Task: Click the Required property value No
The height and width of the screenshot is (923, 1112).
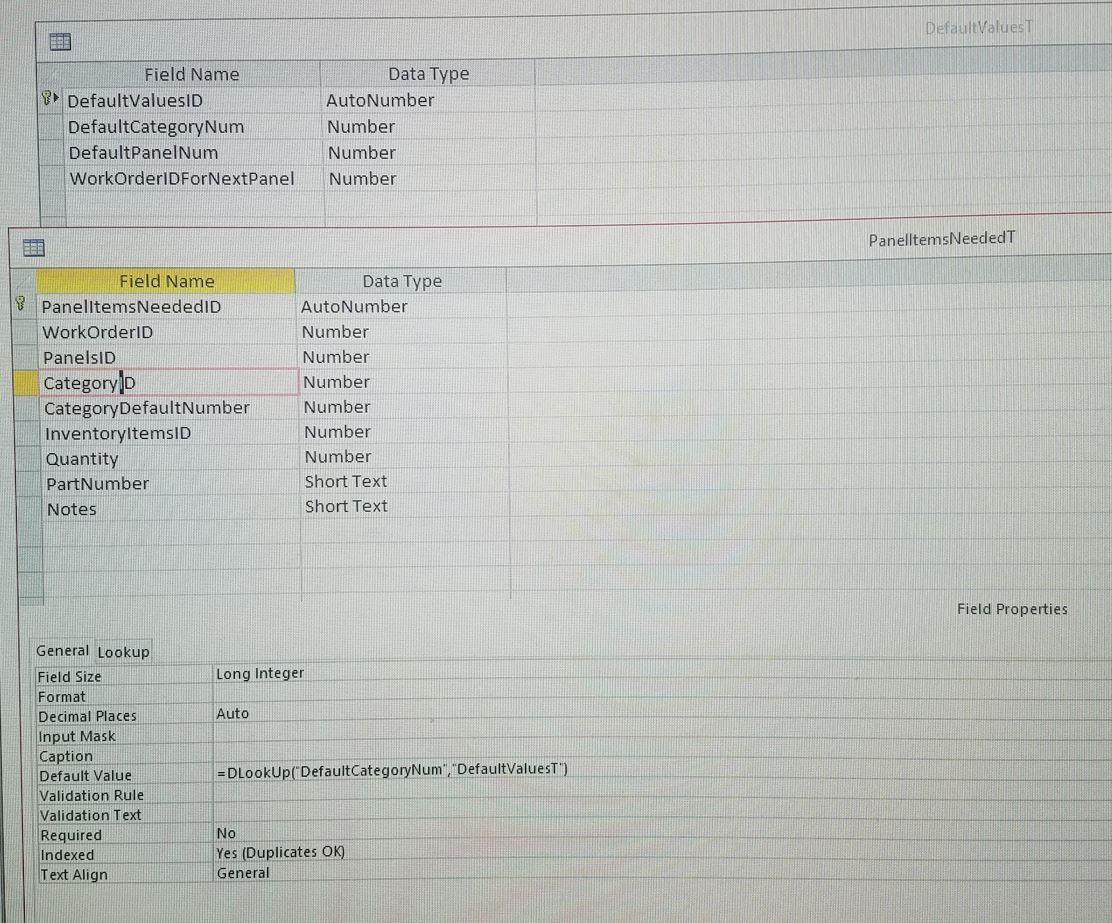Action: [x=226, y=833]
